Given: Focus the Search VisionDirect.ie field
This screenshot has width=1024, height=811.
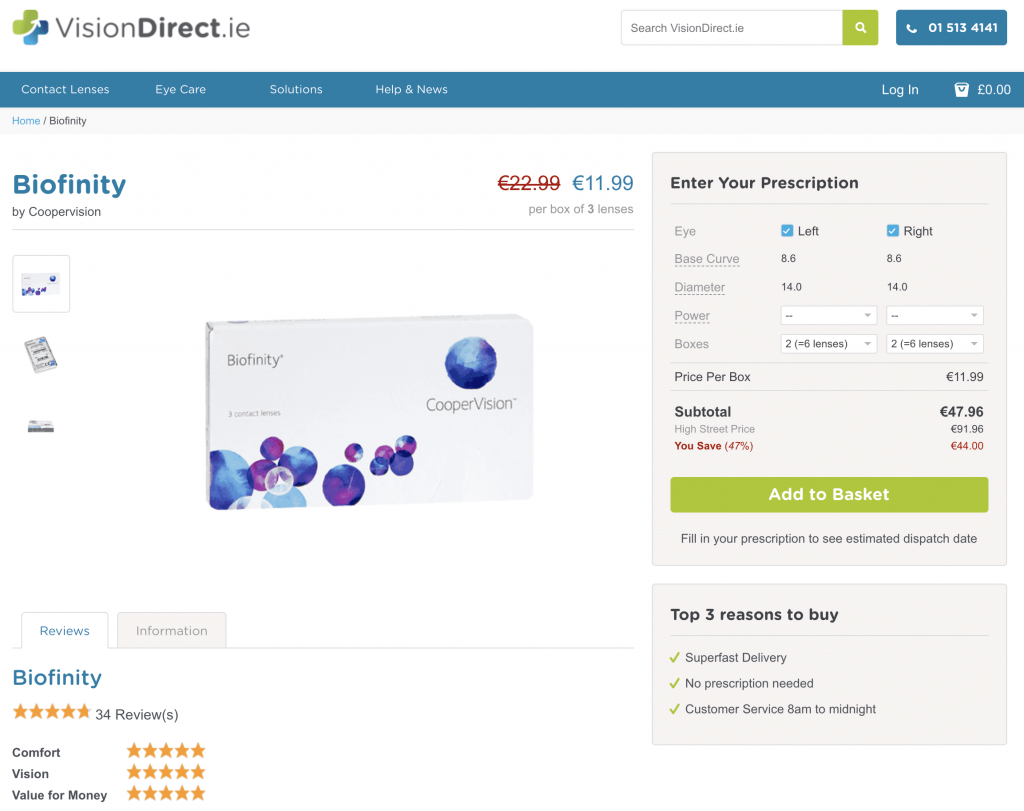Looking at the screenshot, I should (731, 27).
